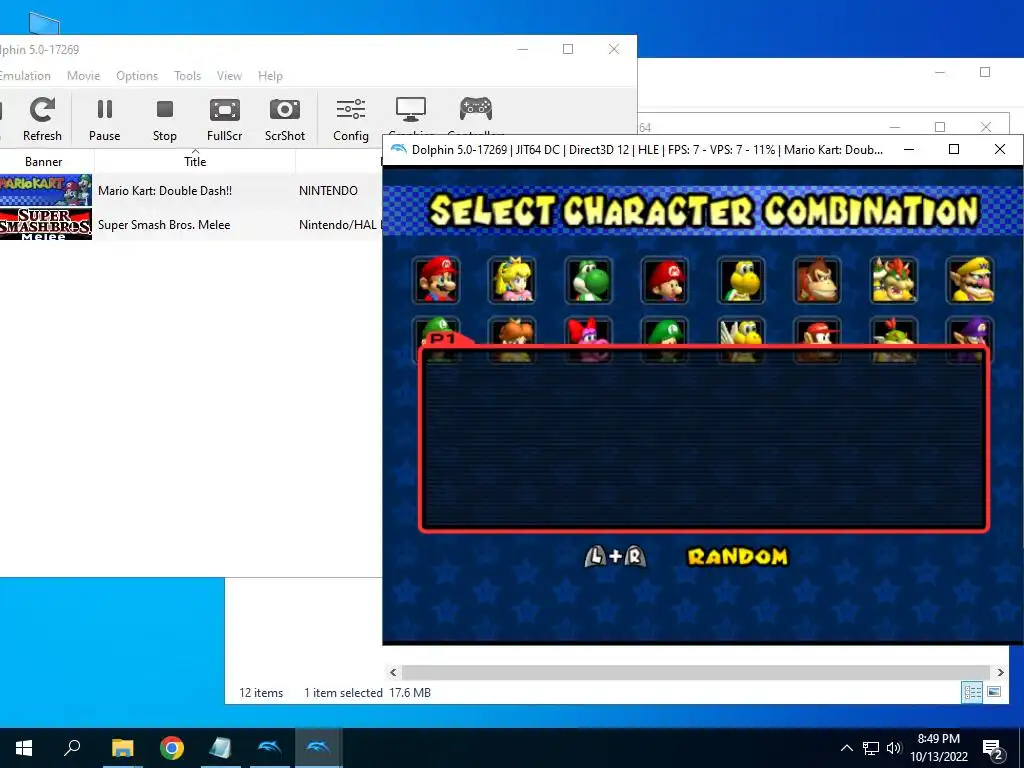This screenshot has width=1024, height=768.
Task: Select Waluigi character portrait
Action: point(970,331)
